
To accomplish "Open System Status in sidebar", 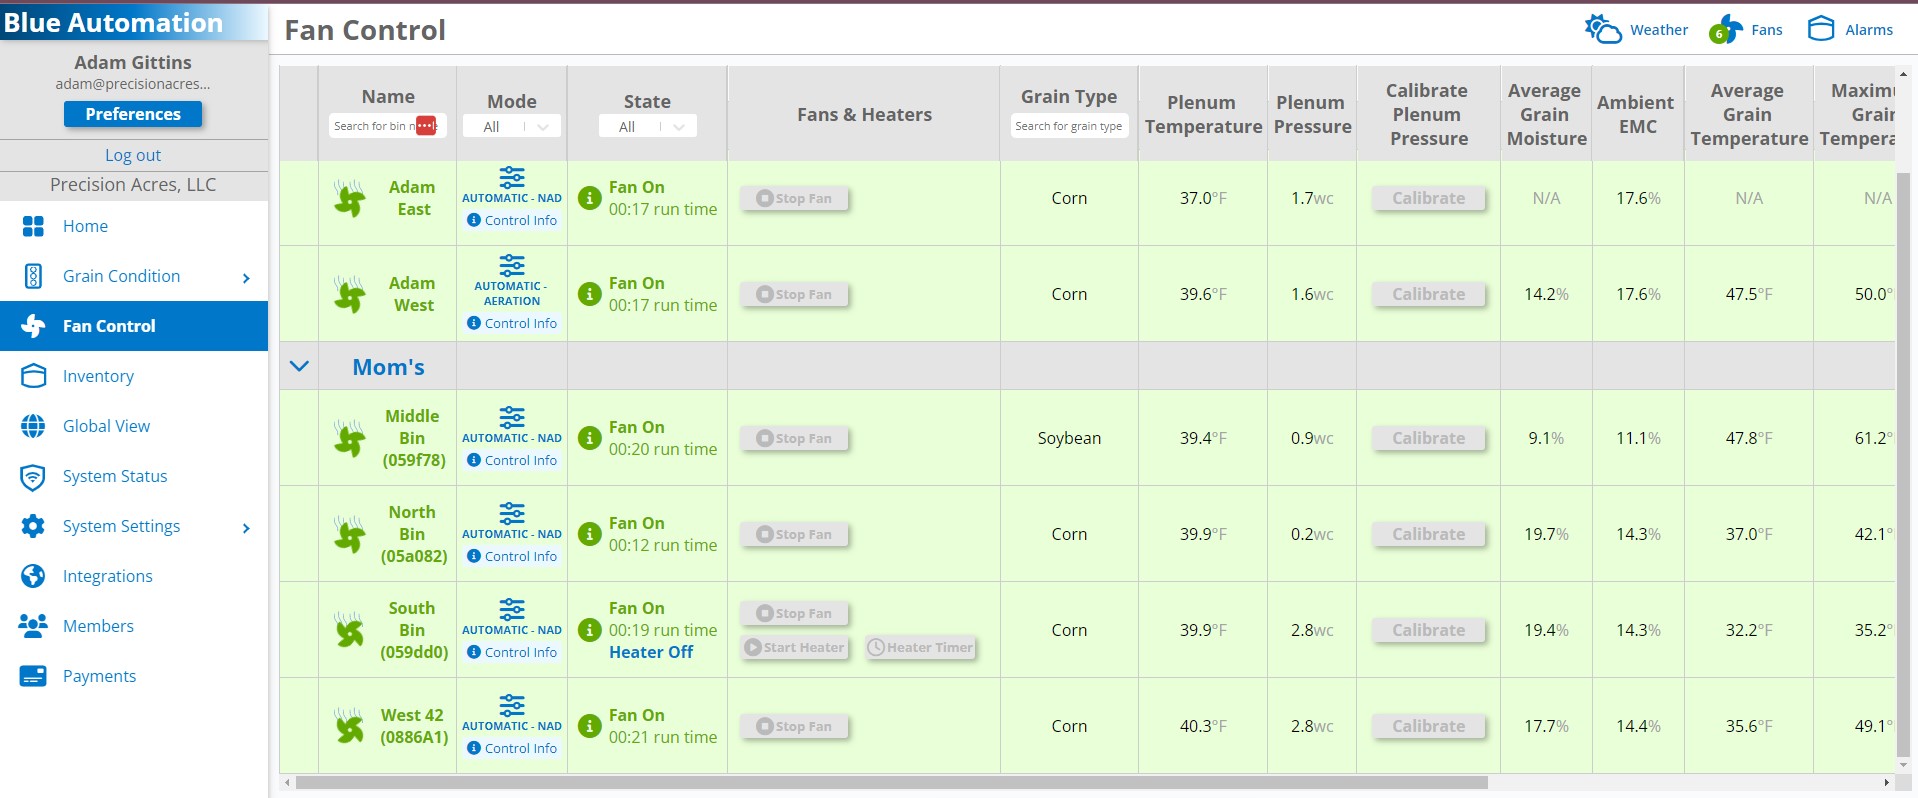I will click(115, 476).
